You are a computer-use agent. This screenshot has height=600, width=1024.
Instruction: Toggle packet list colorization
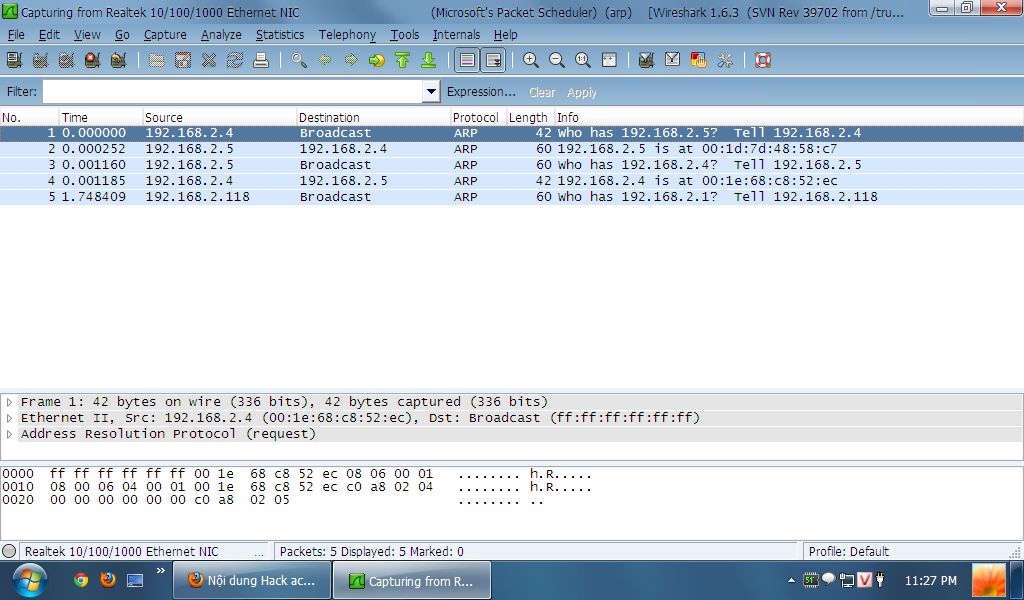[x=466, y=60]
